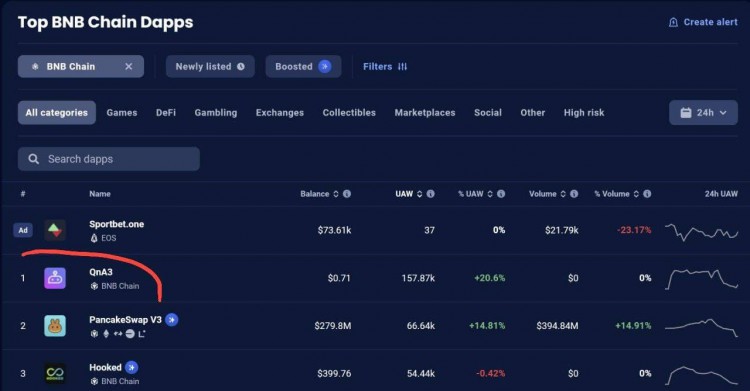Click Sportbet.one volume change -23.17%
Screen dimensions: 750x391
(634, 230)
